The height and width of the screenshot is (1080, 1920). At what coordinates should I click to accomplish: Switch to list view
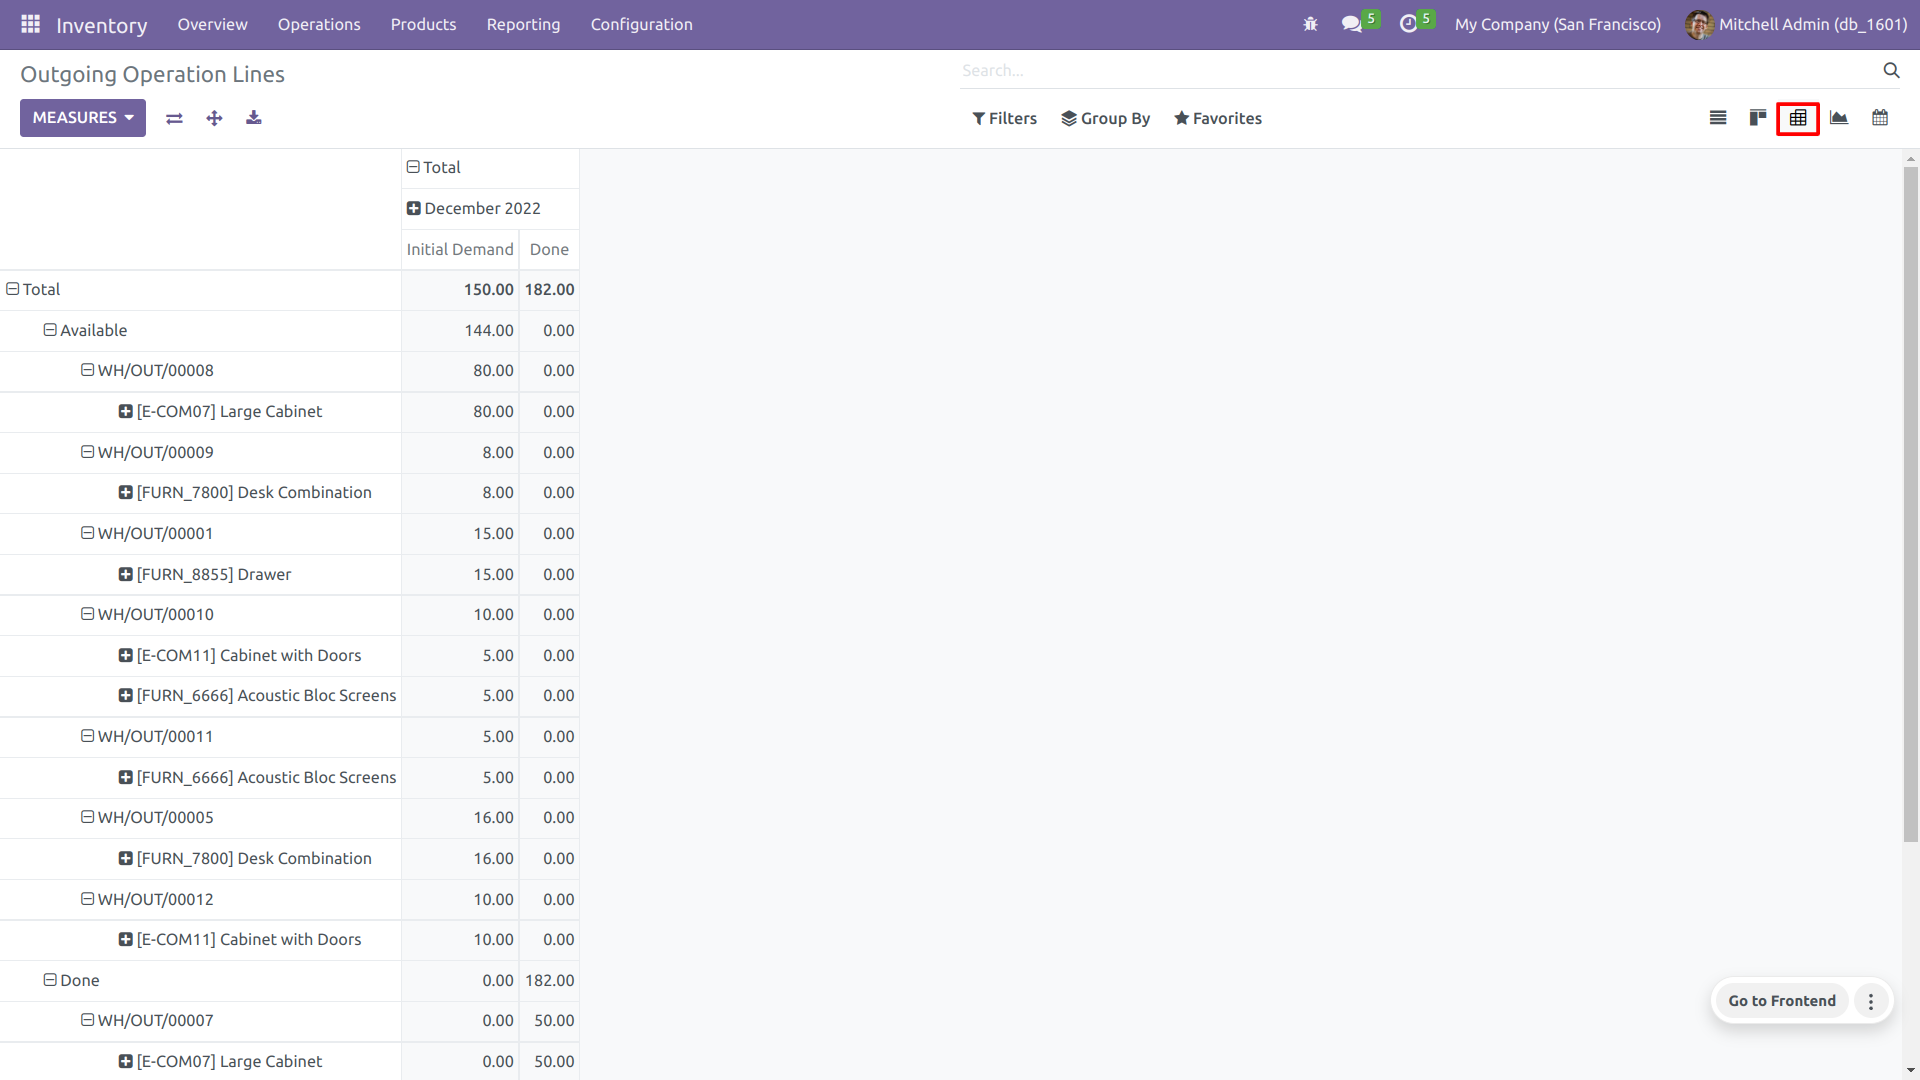click(1718, 118)
